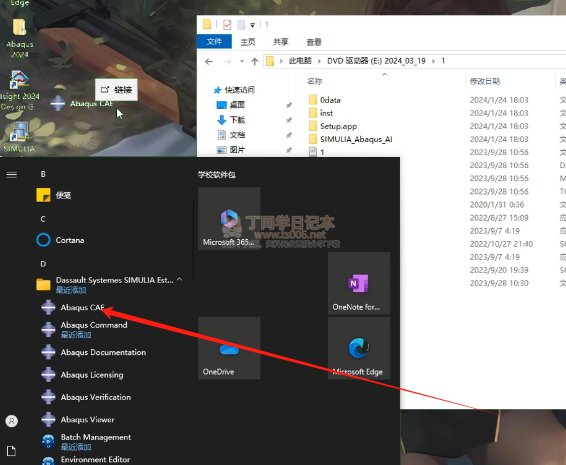Open the Documents icon in Start sidebar
The image size is (566, 465).
(x=12, y=451)
